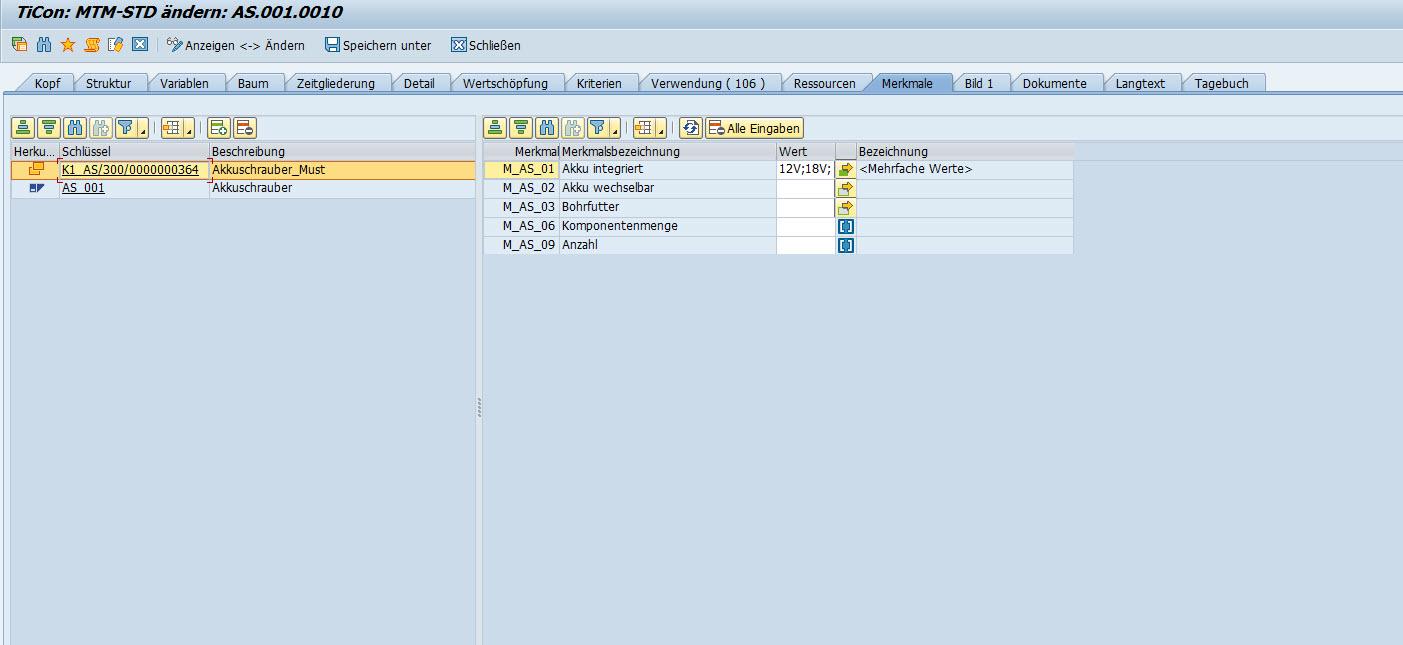
Task: Click the bracket icon for Komponentenmenge row
Action: coord(846,226)
